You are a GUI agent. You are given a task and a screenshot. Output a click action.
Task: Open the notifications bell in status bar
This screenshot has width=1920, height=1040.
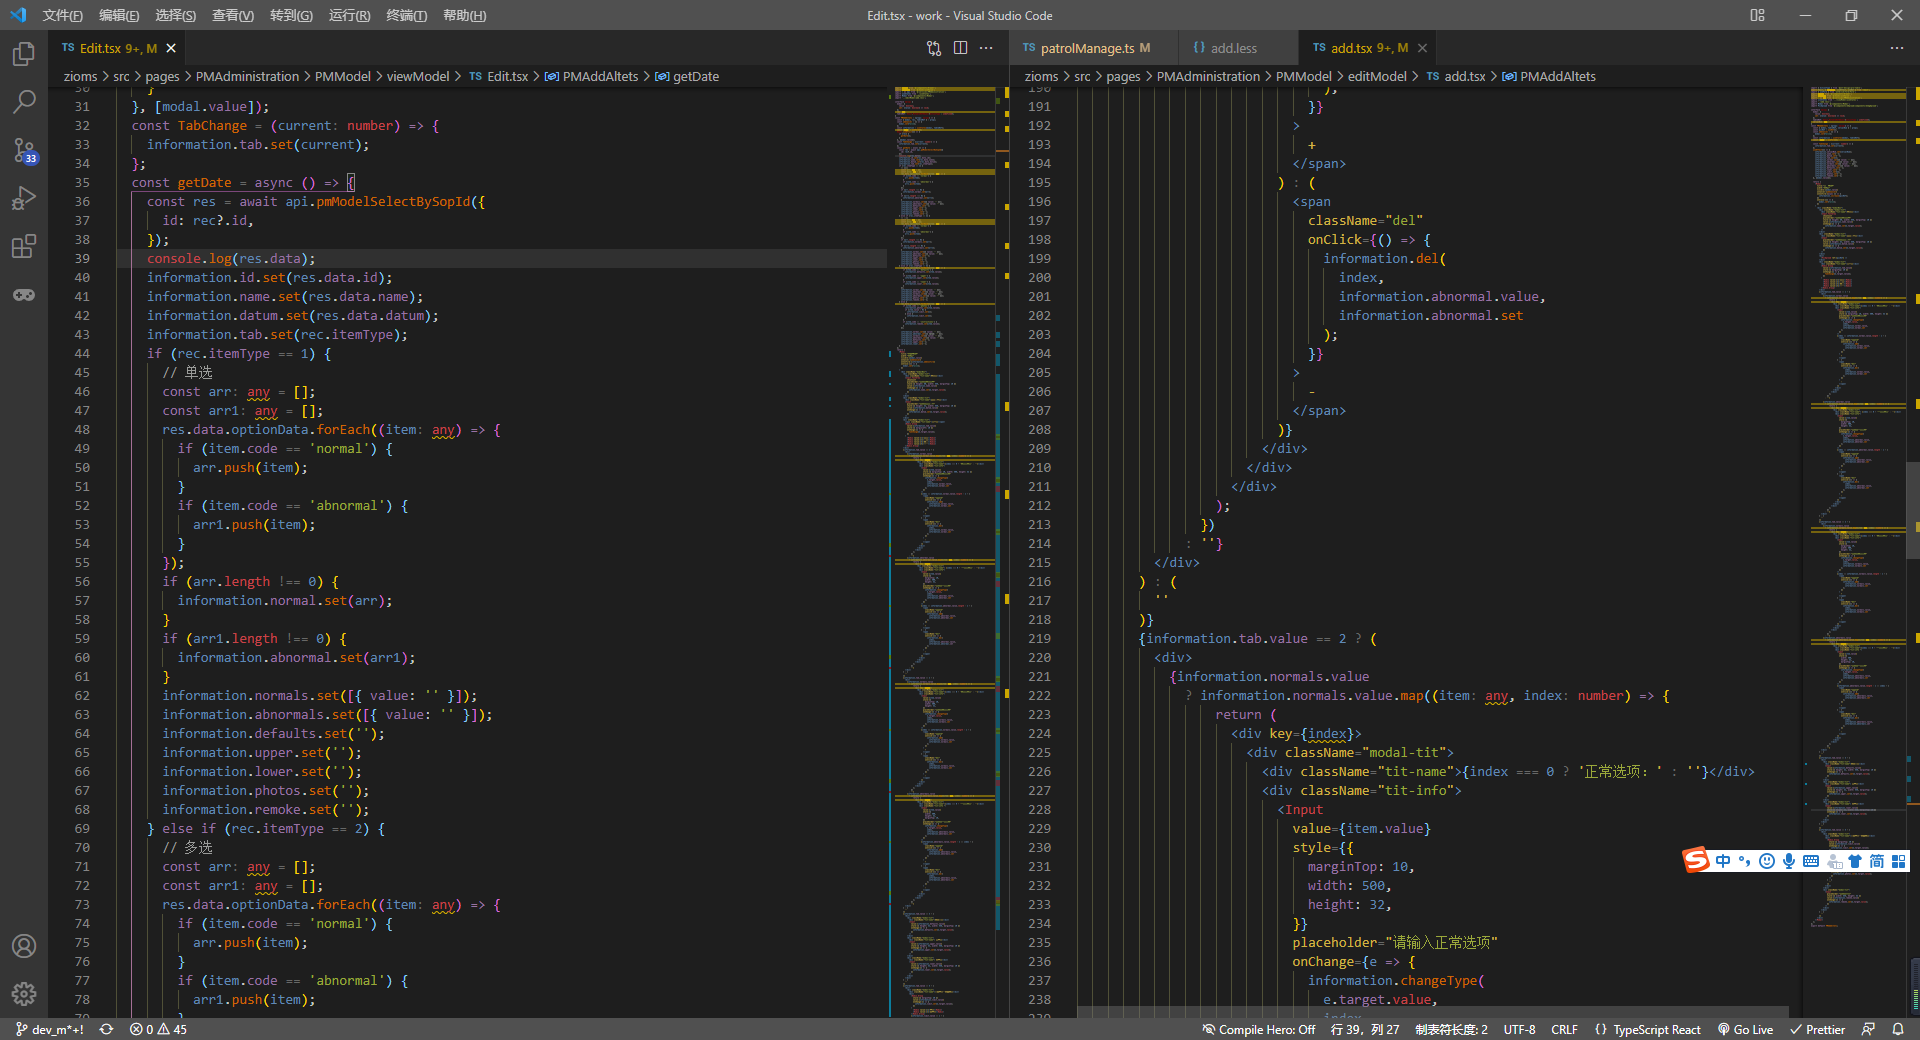[1898, 1029]
